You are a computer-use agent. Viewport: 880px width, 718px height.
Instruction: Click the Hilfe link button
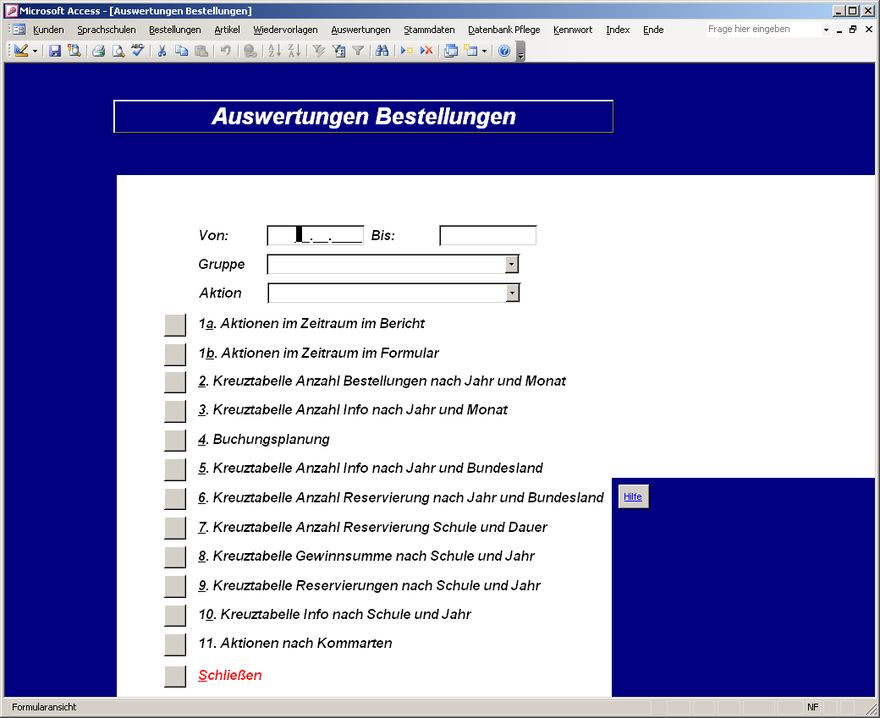tap(633, 497)
